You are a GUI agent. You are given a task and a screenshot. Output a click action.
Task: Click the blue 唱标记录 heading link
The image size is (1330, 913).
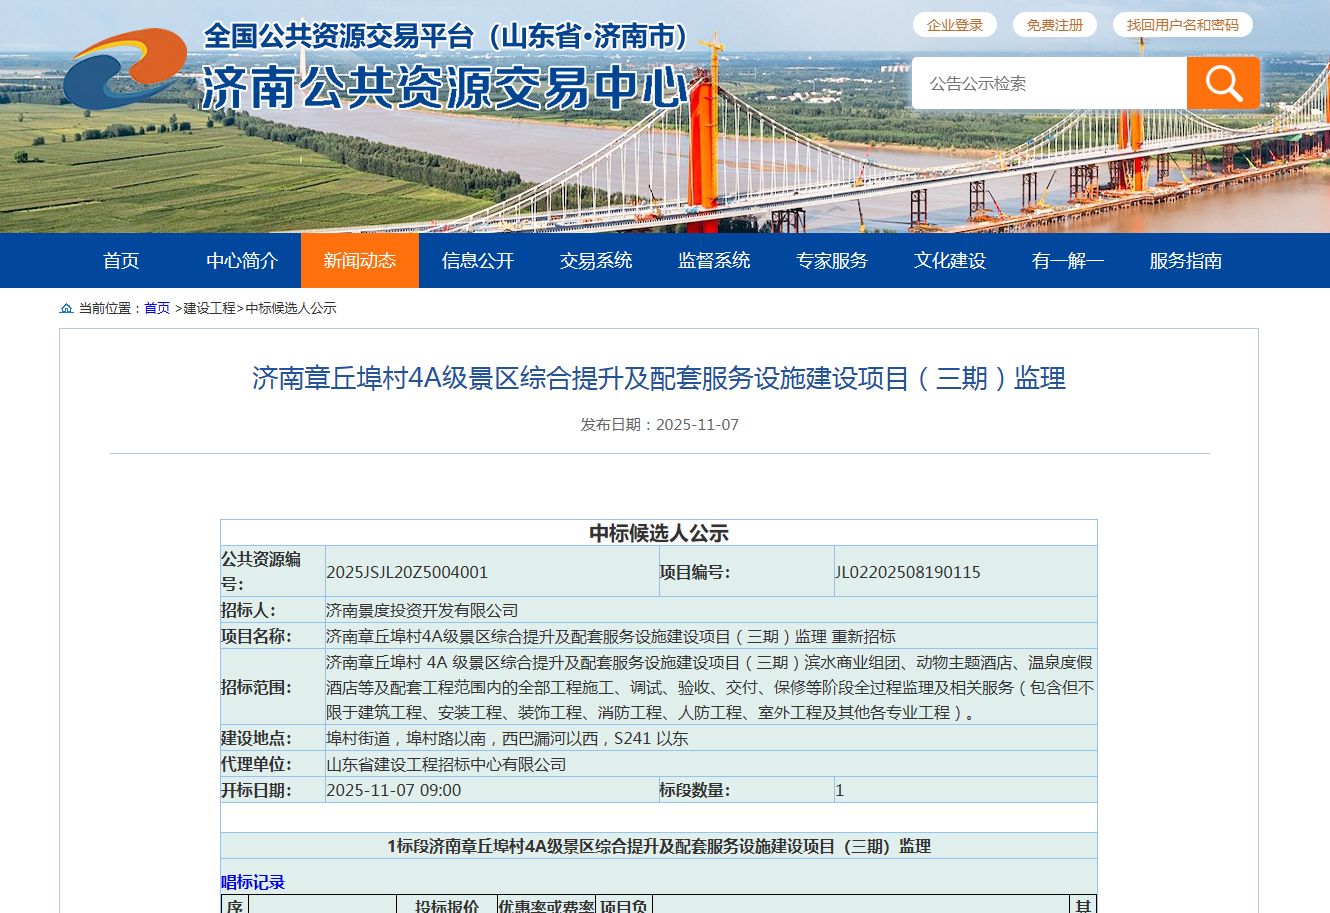coord(253,882)
